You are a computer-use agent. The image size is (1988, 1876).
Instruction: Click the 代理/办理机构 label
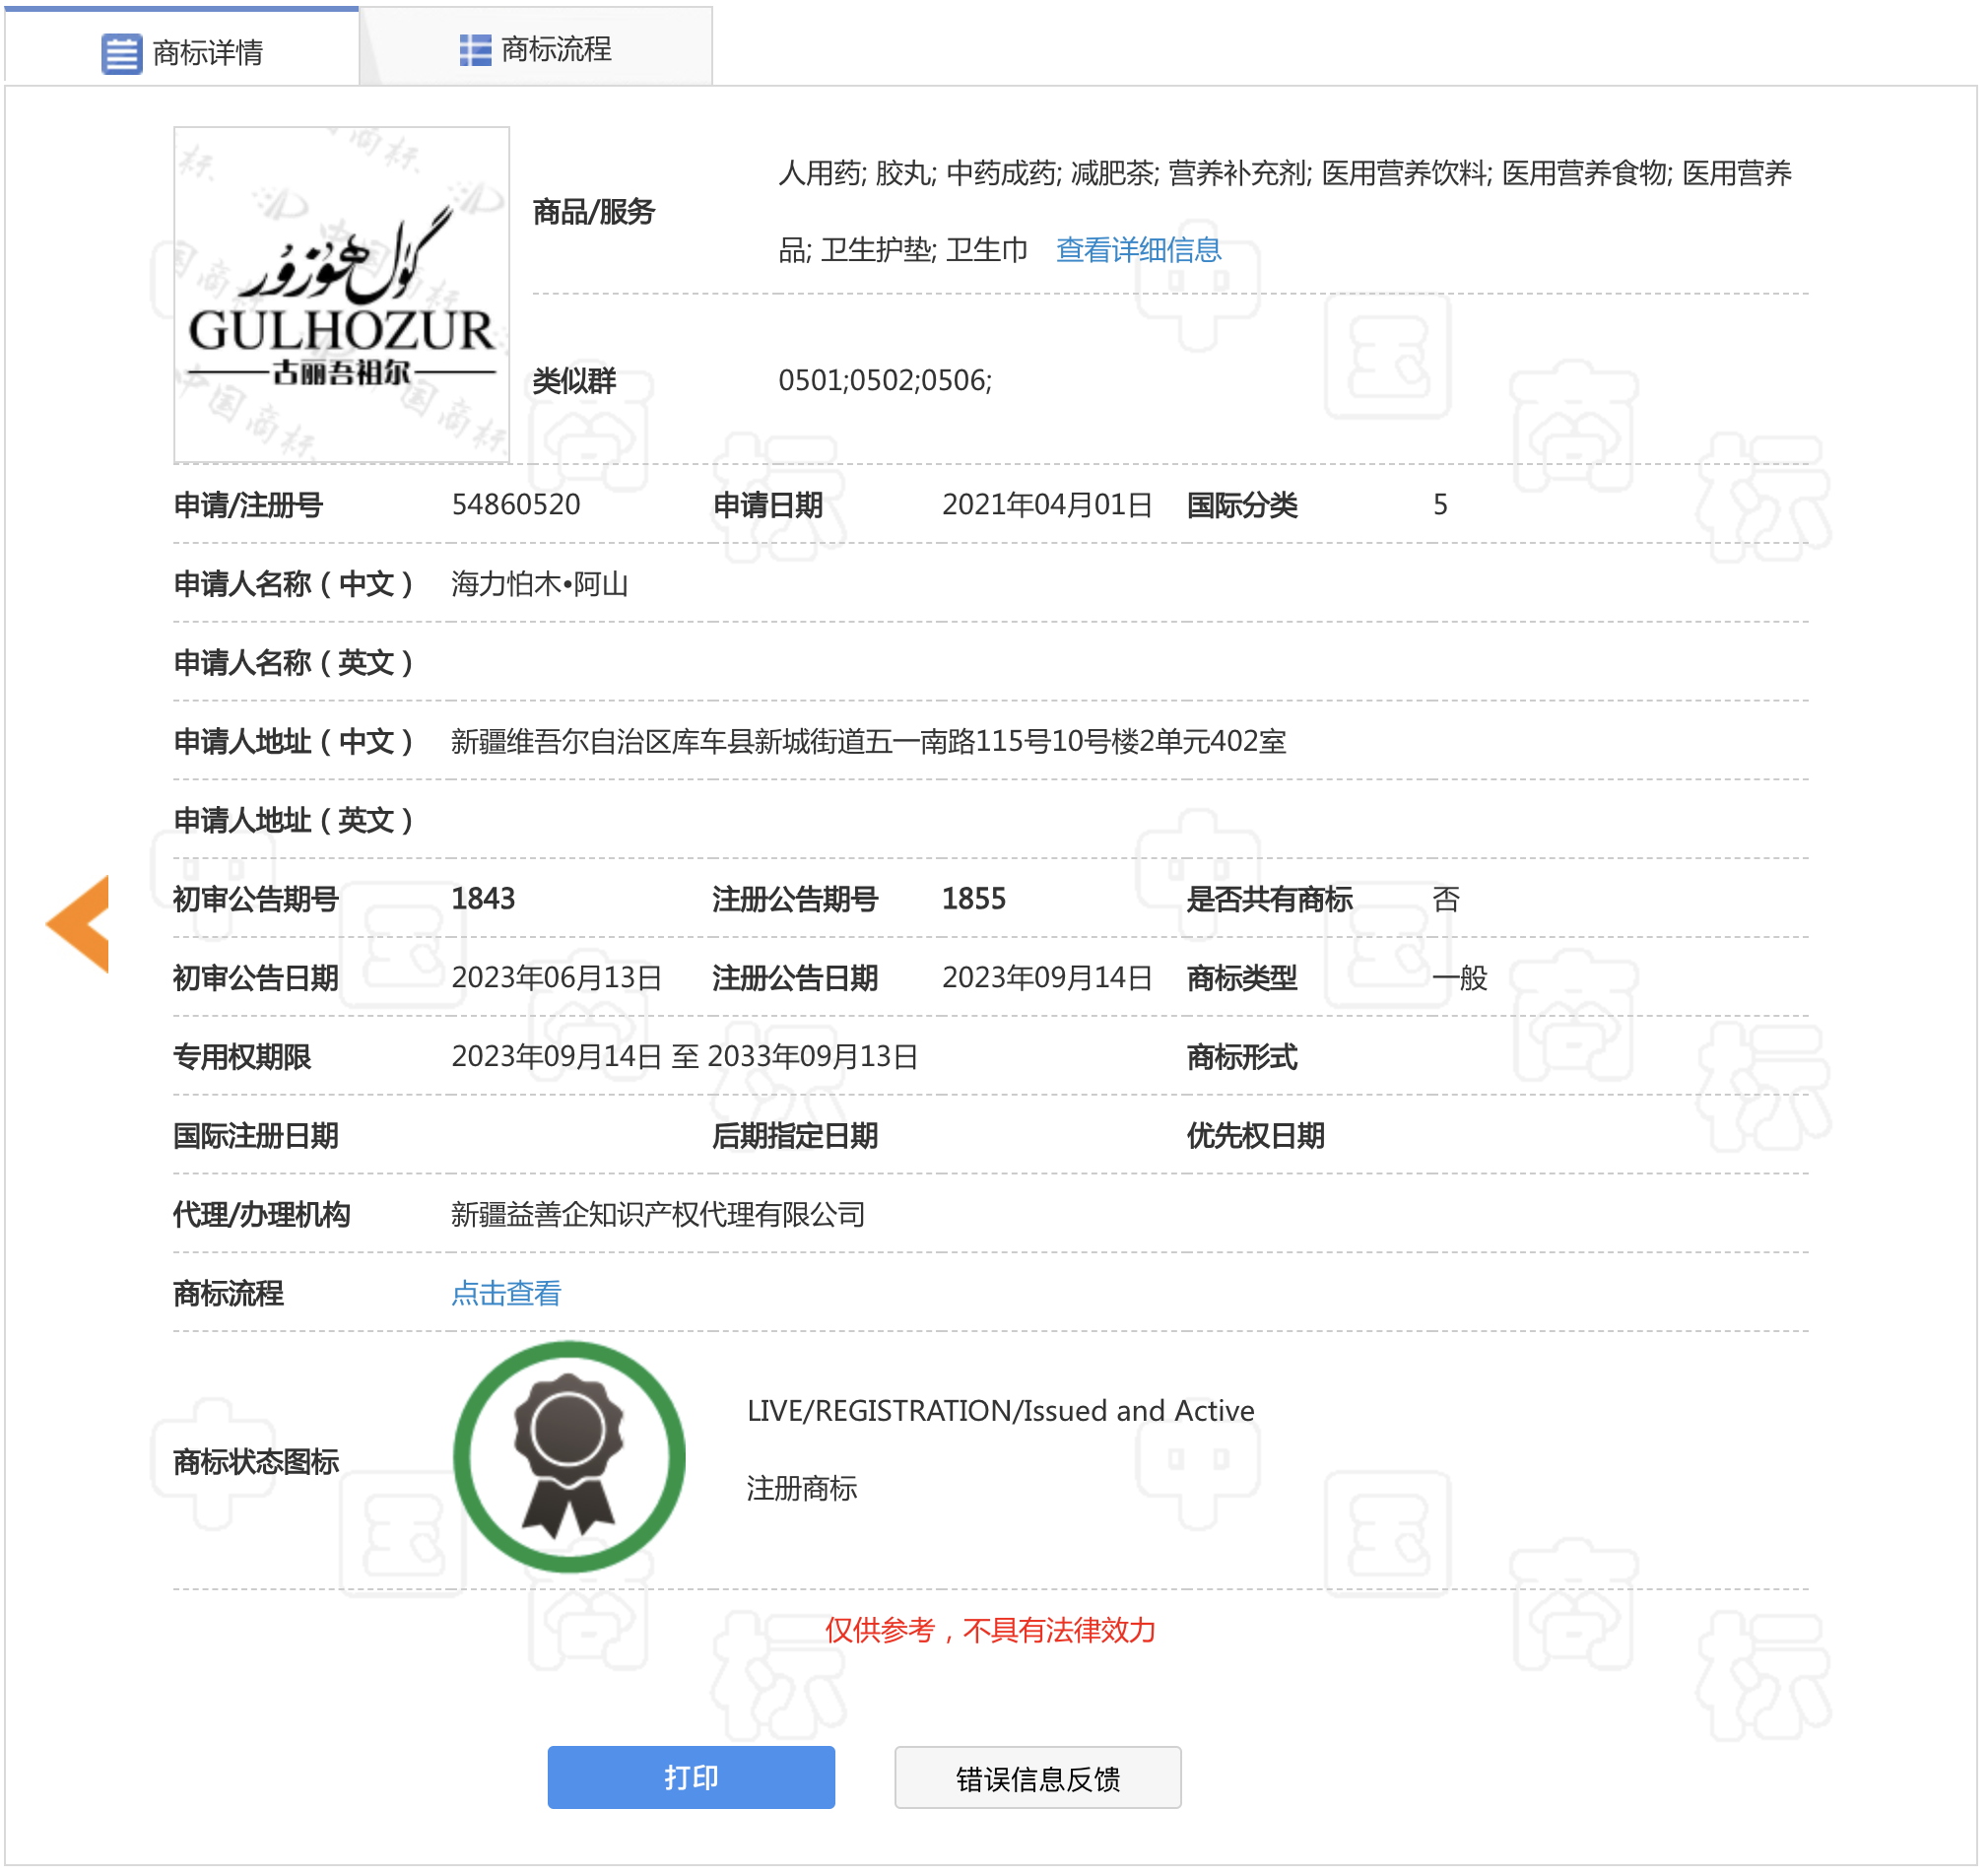262,1215
